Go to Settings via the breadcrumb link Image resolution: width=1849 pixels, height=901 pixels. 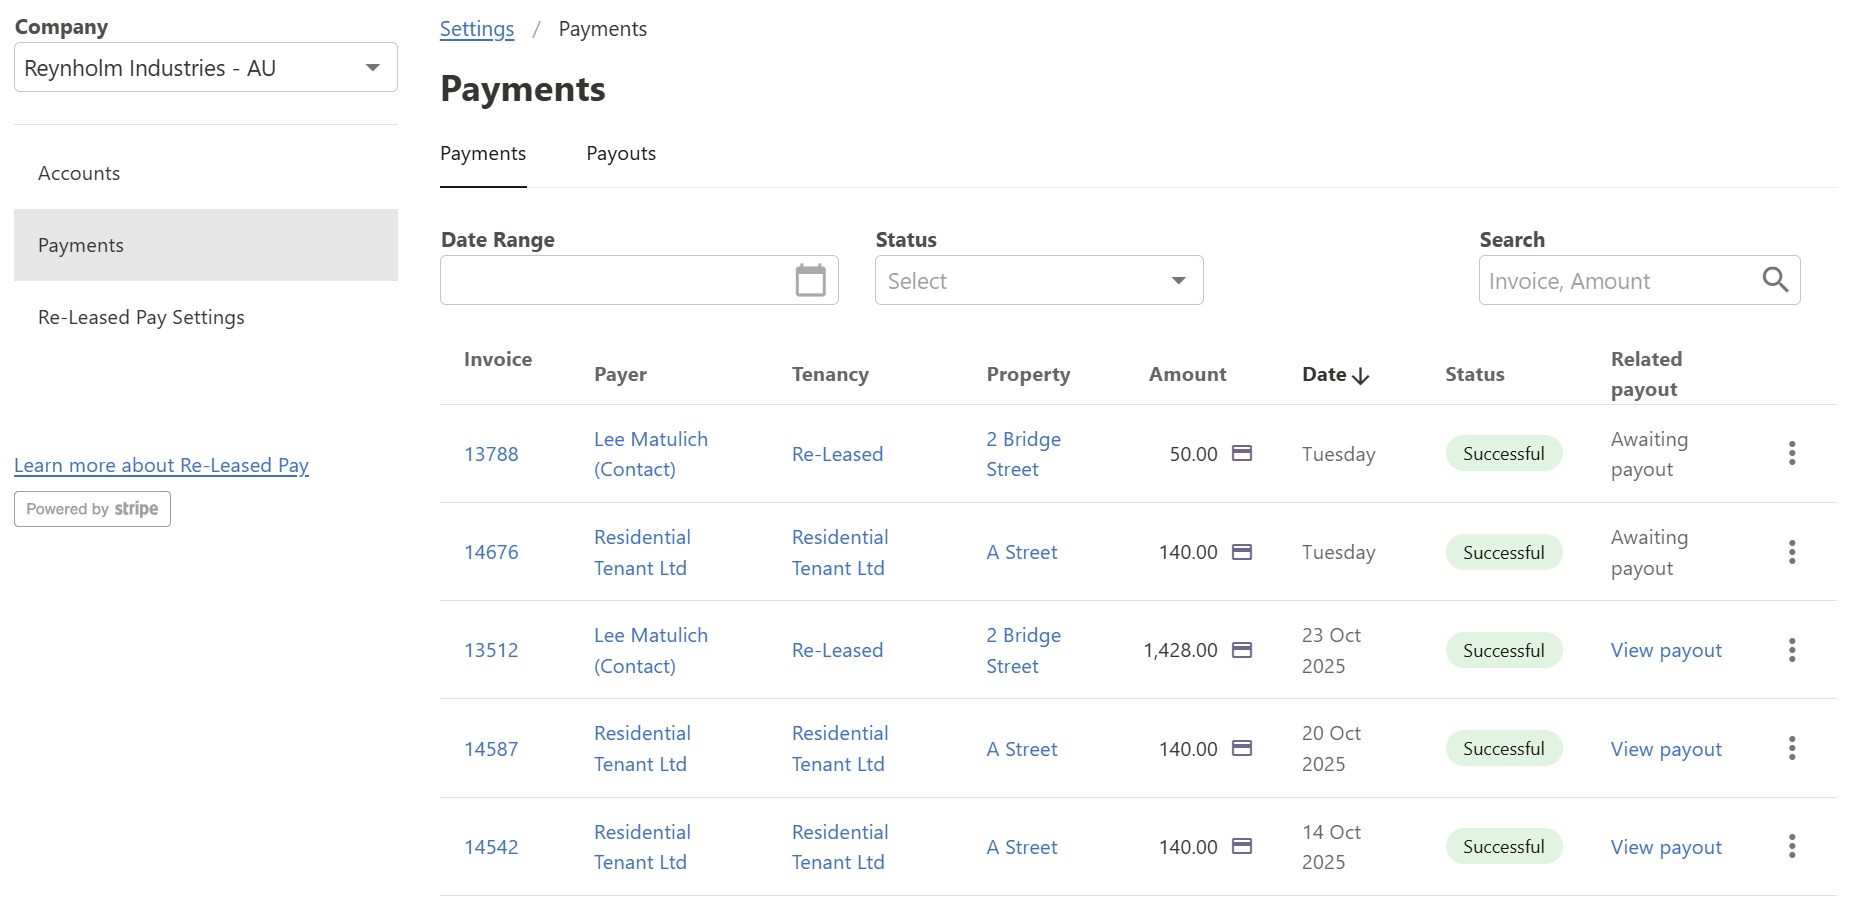point(477,29)
